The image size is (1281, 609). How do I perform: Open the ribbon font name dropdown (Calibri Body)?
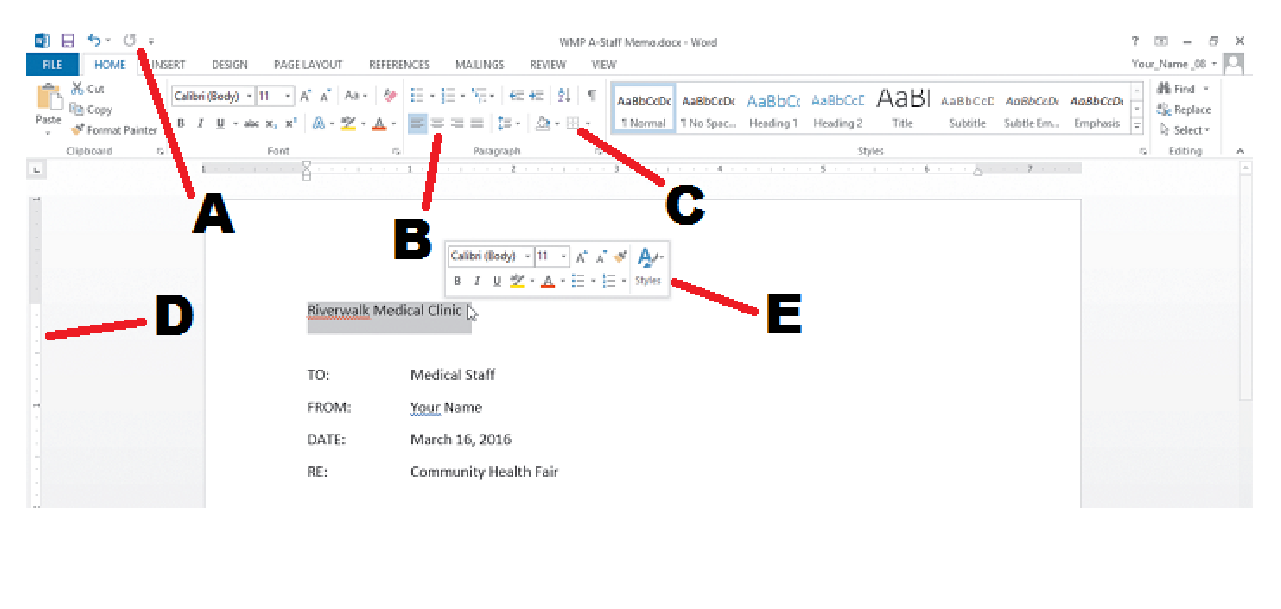coord(248,96)
